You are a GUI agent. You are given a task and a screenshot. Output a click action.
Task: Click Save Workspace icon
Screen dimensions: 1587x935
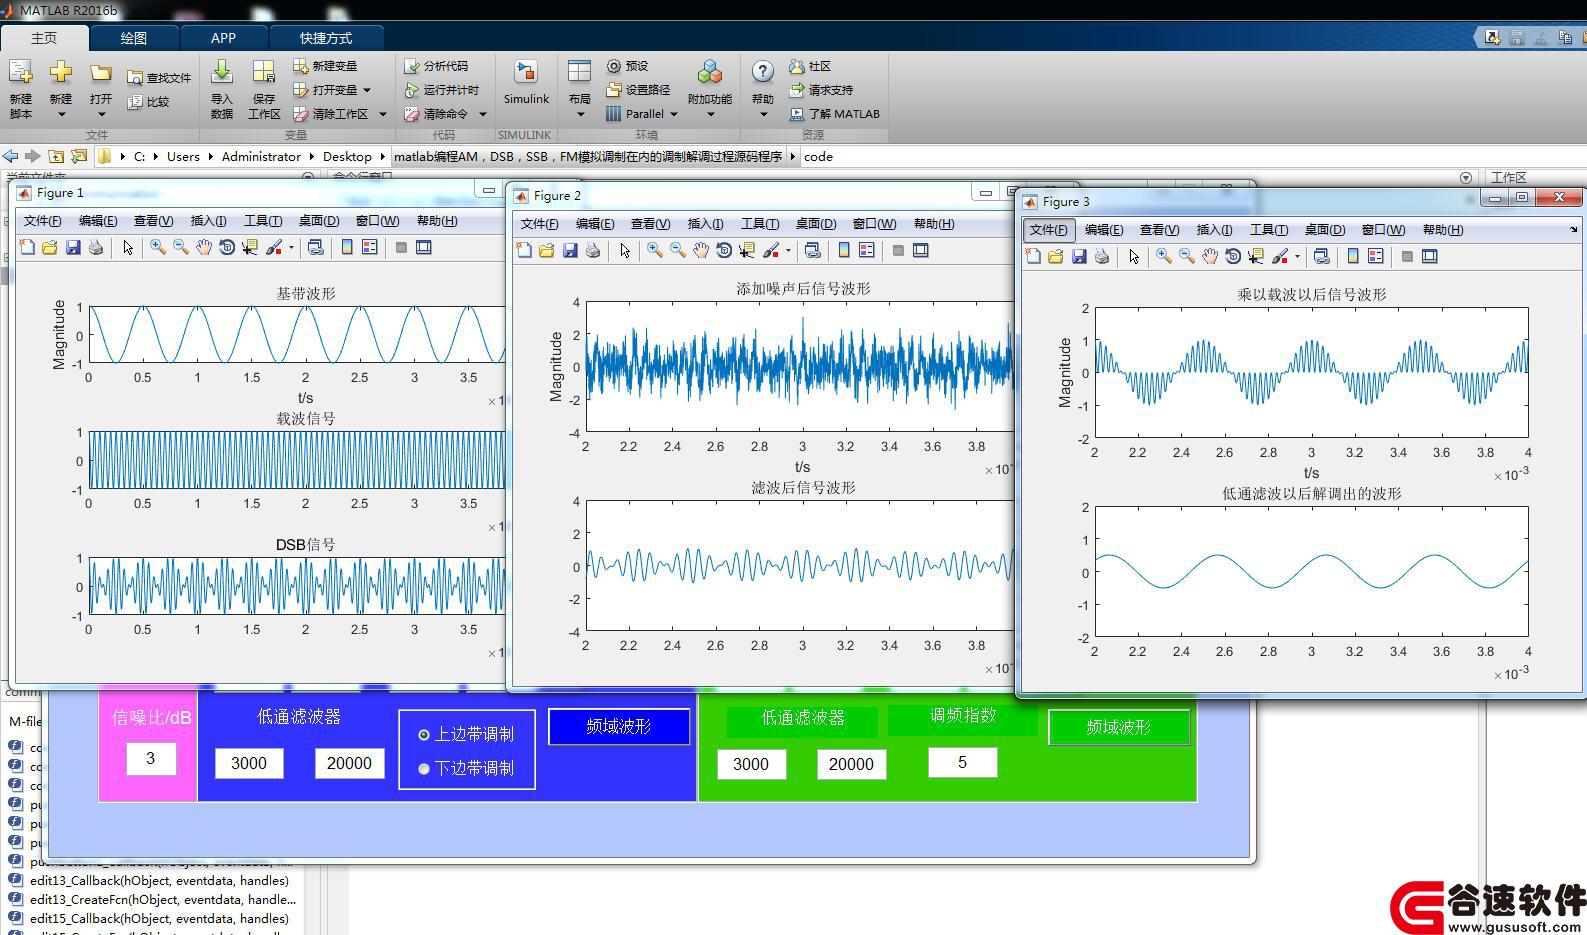click(264, 72)
